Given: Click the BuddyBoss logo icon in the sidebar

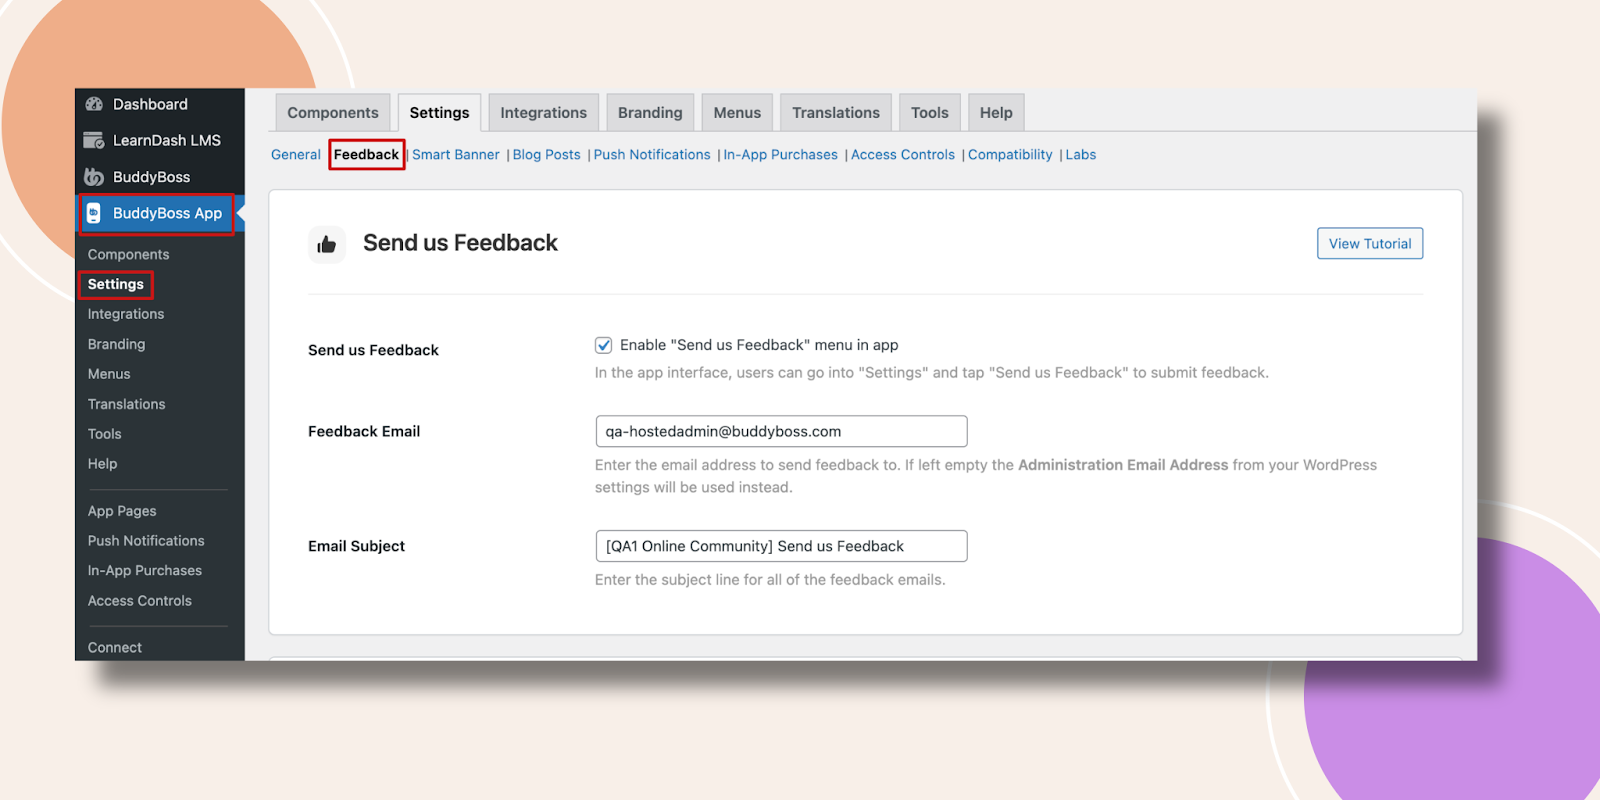Looking at the screenshot, I should (94, 177).
